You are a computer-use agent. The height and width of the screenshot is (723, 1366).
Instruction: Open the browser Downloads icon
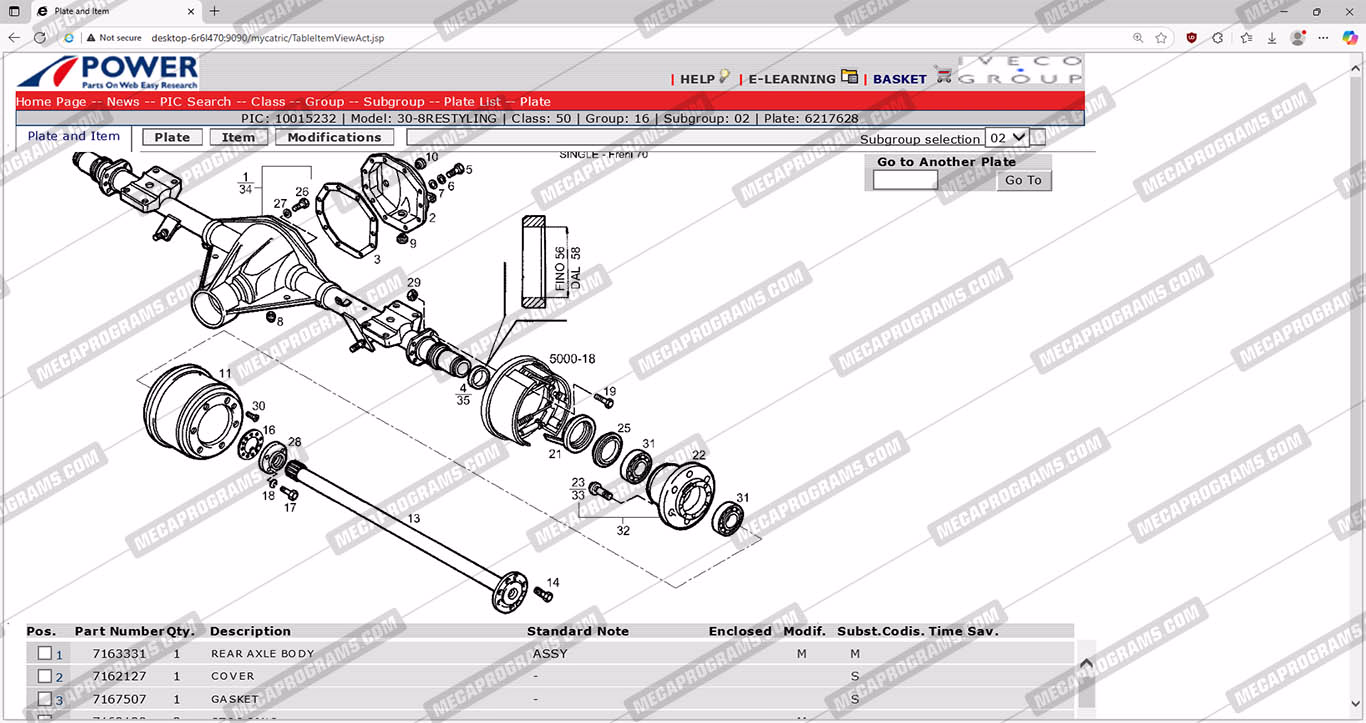[1272, 38]
